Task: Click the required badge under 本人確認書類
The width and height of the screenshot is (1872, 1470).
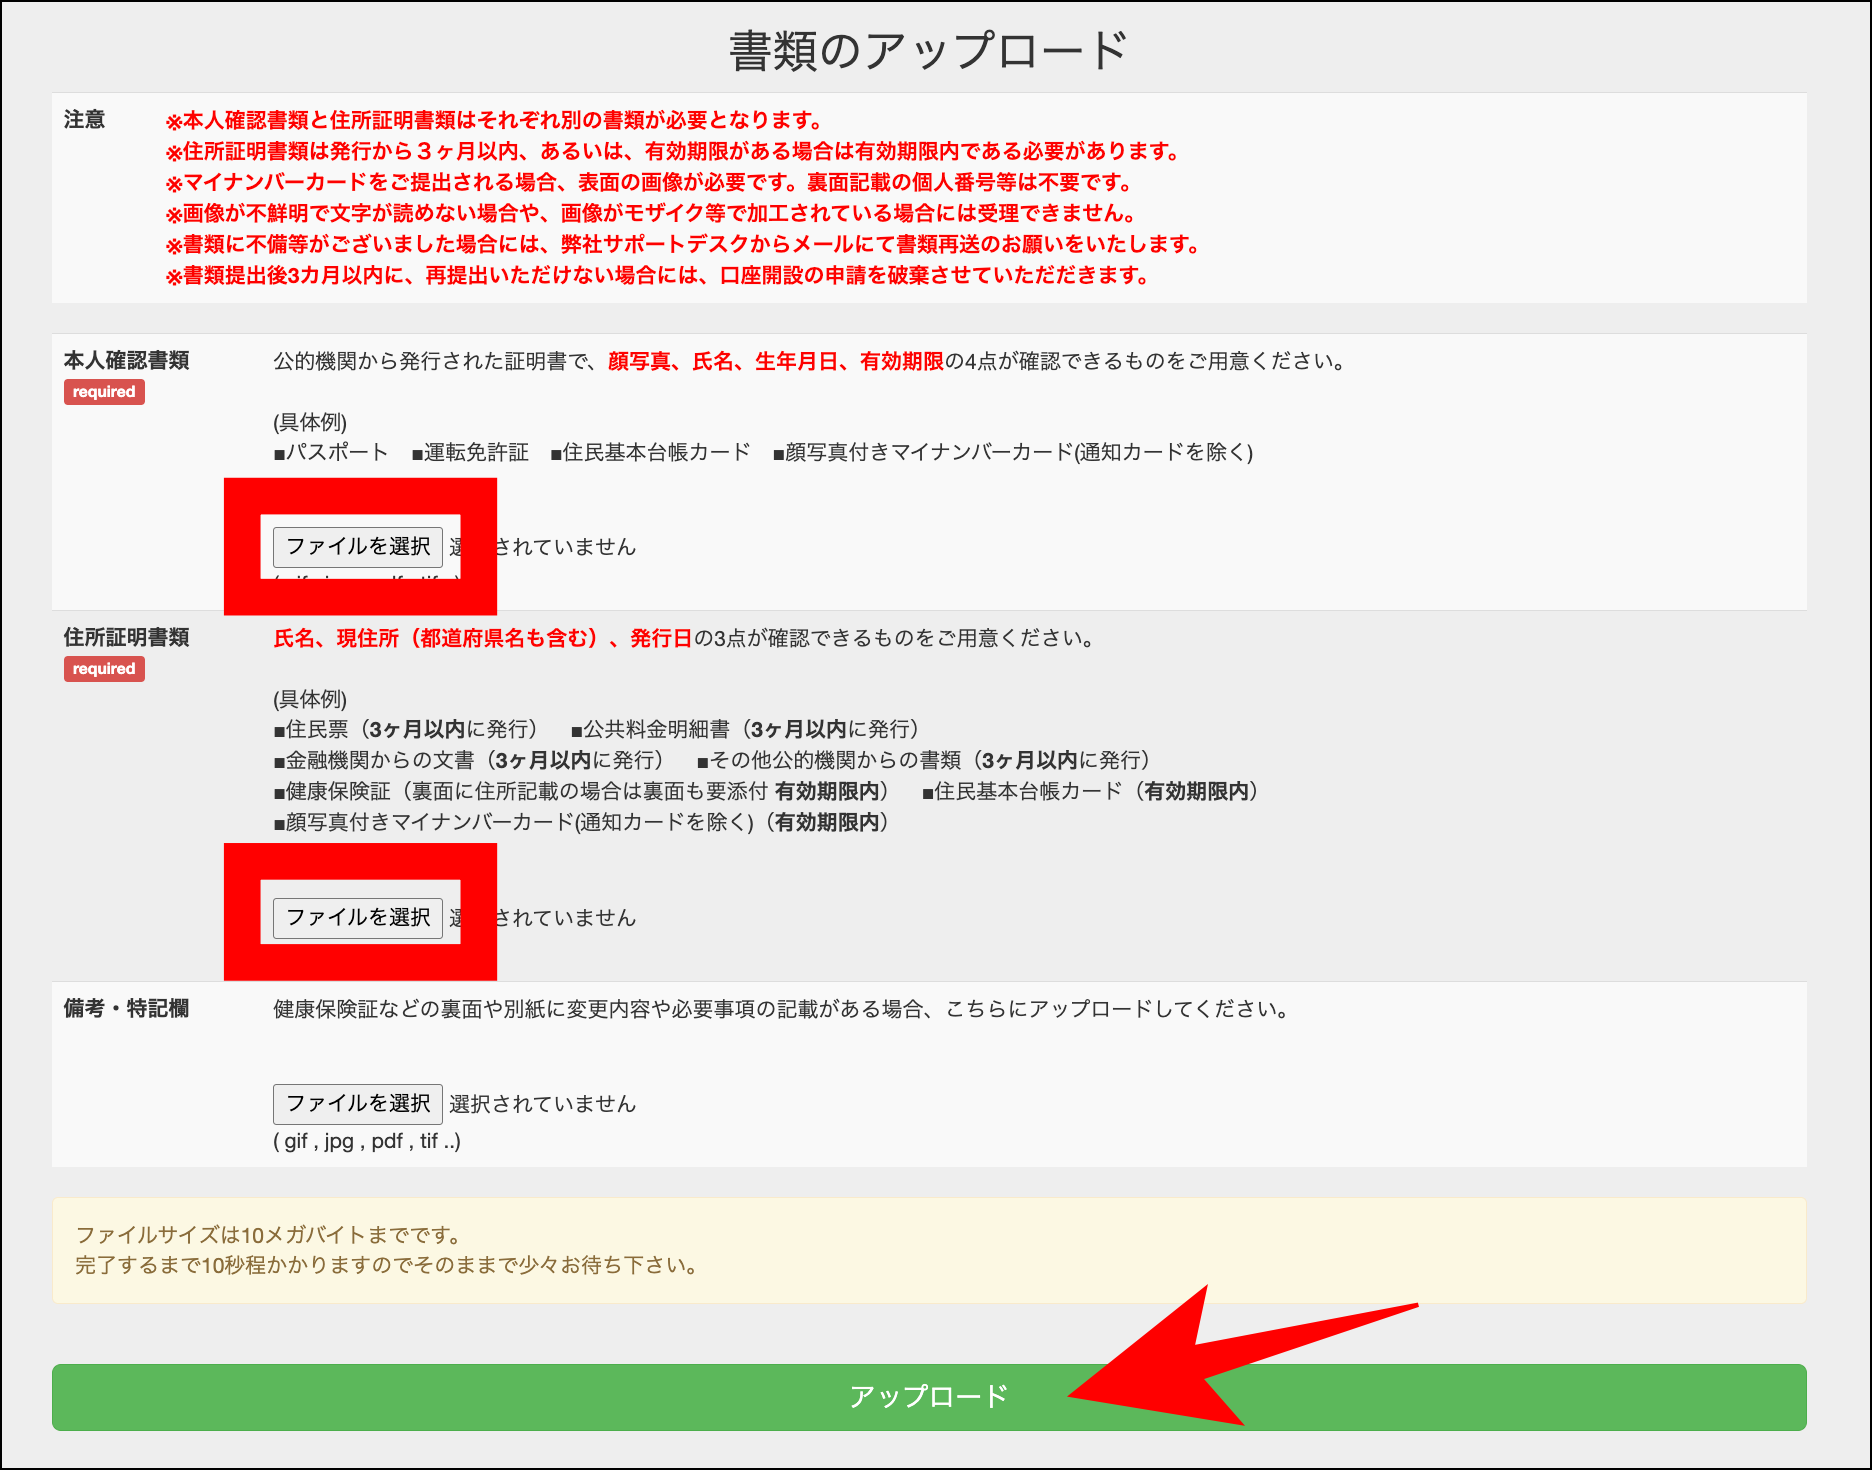Action: tap(103, 392)
